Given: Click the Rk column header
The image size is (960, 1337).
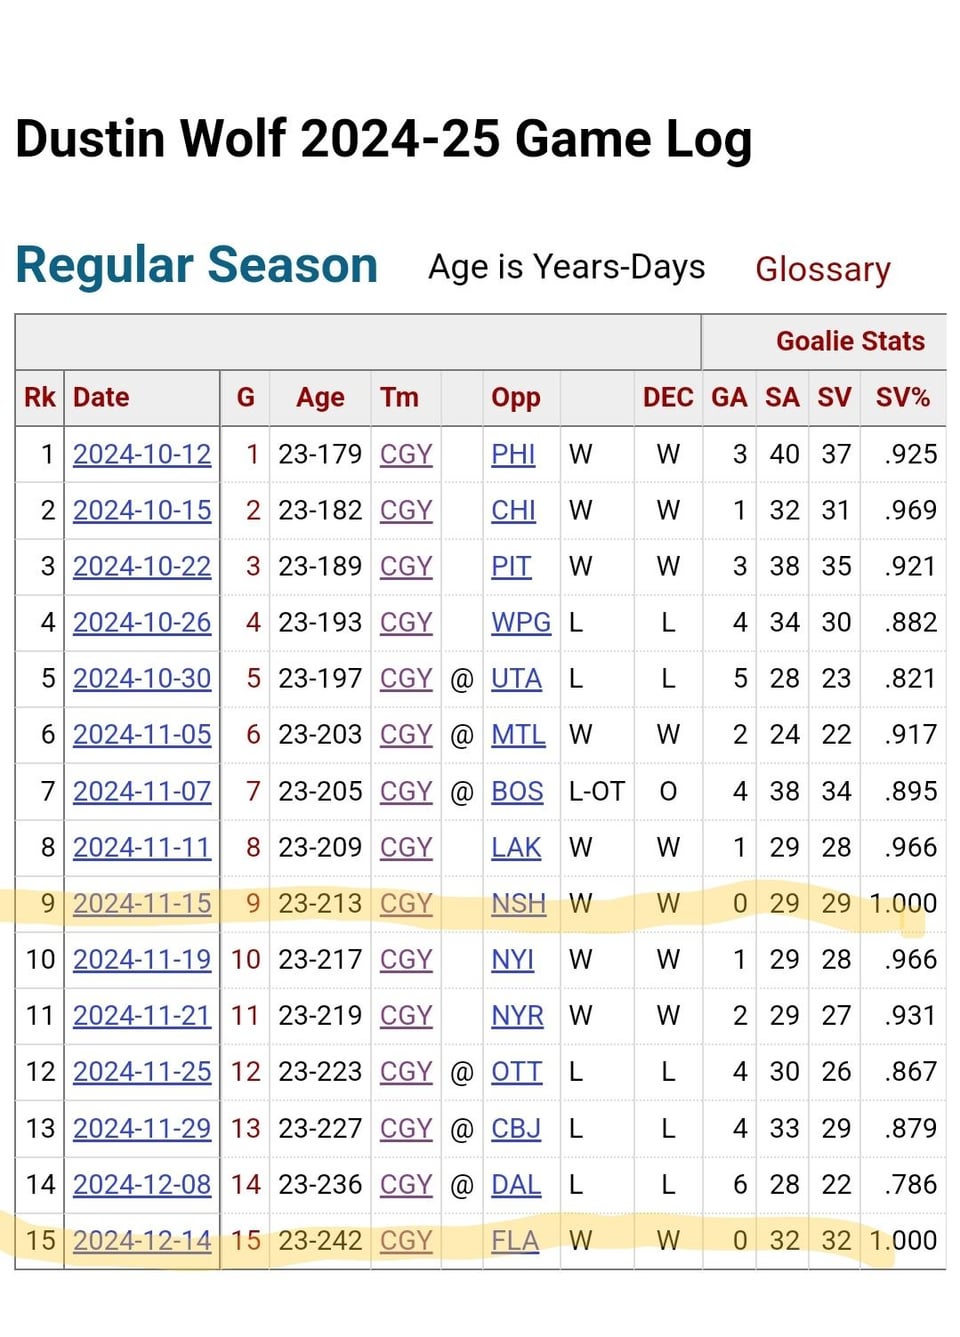Looking at the screenshot, I should pos(40,397).
